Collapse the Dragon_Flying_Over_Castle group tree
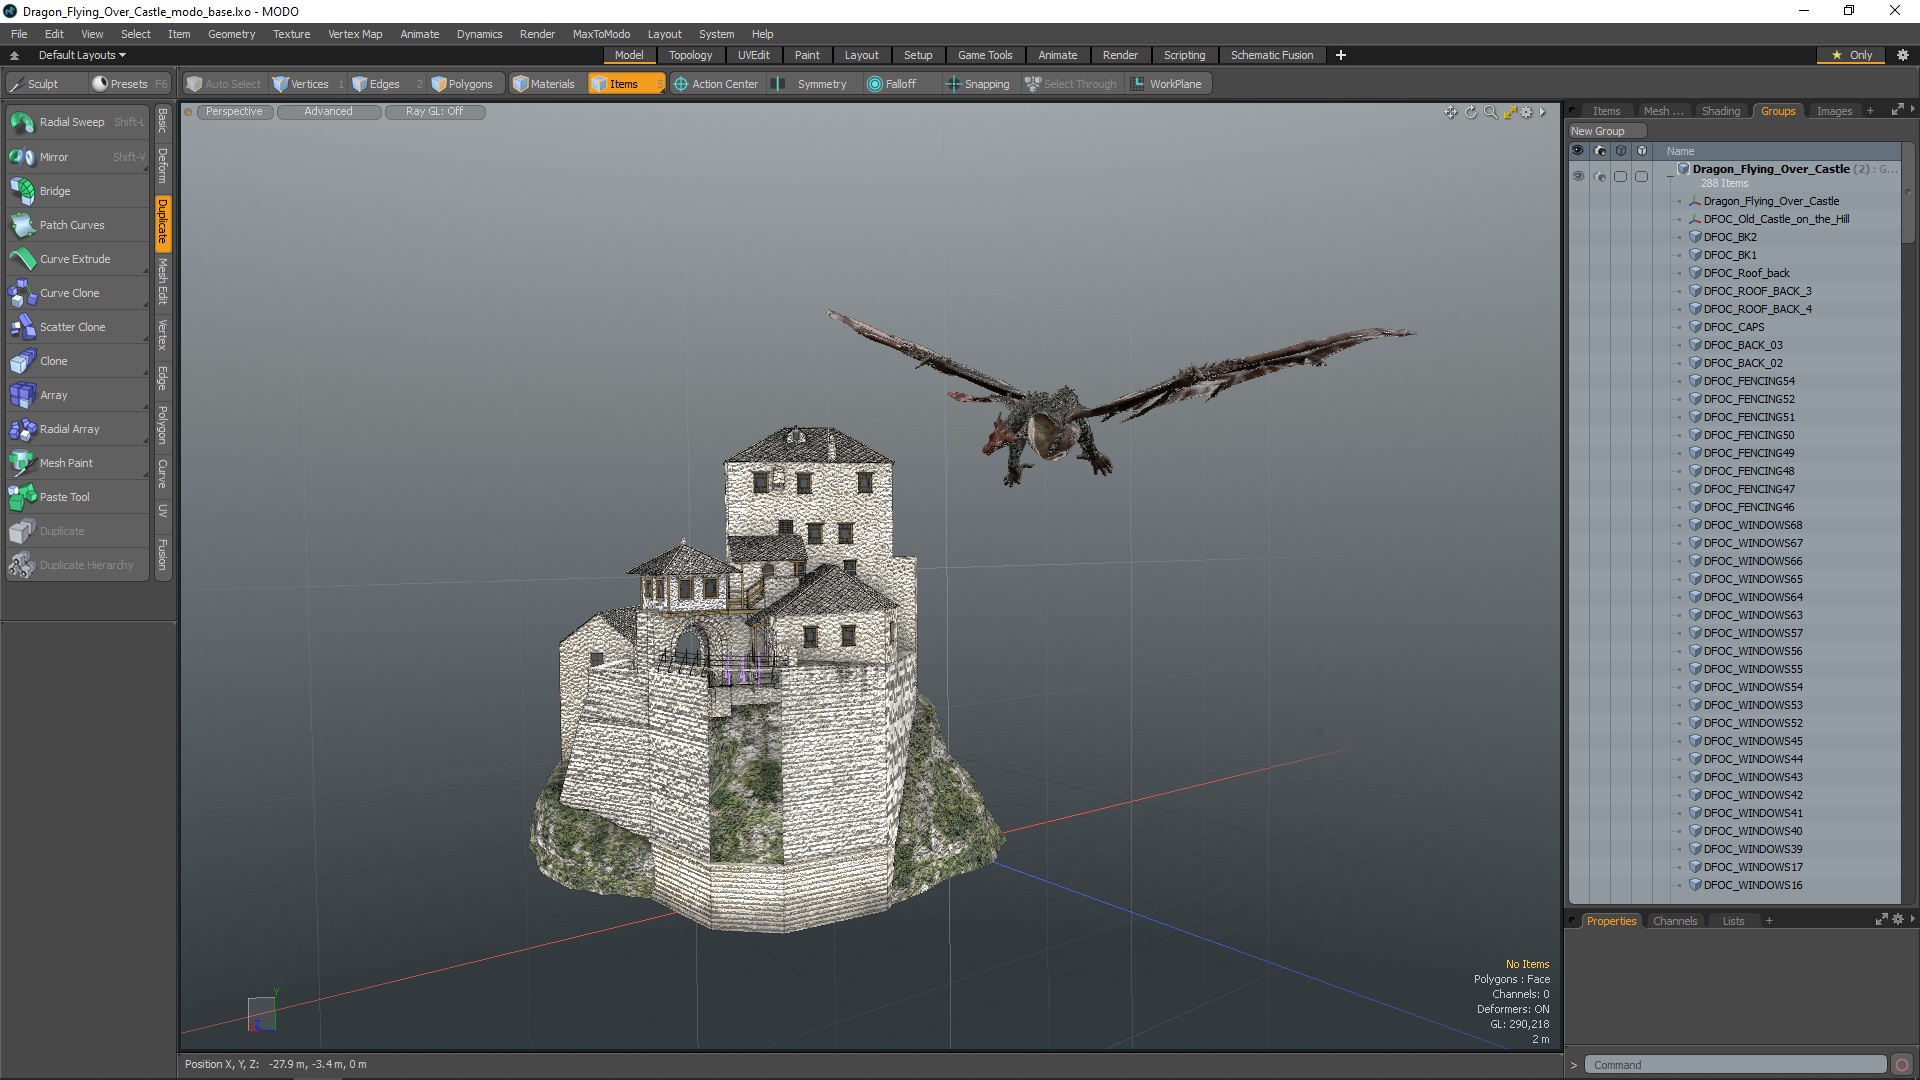1920x1080 pixels. 1670,175
